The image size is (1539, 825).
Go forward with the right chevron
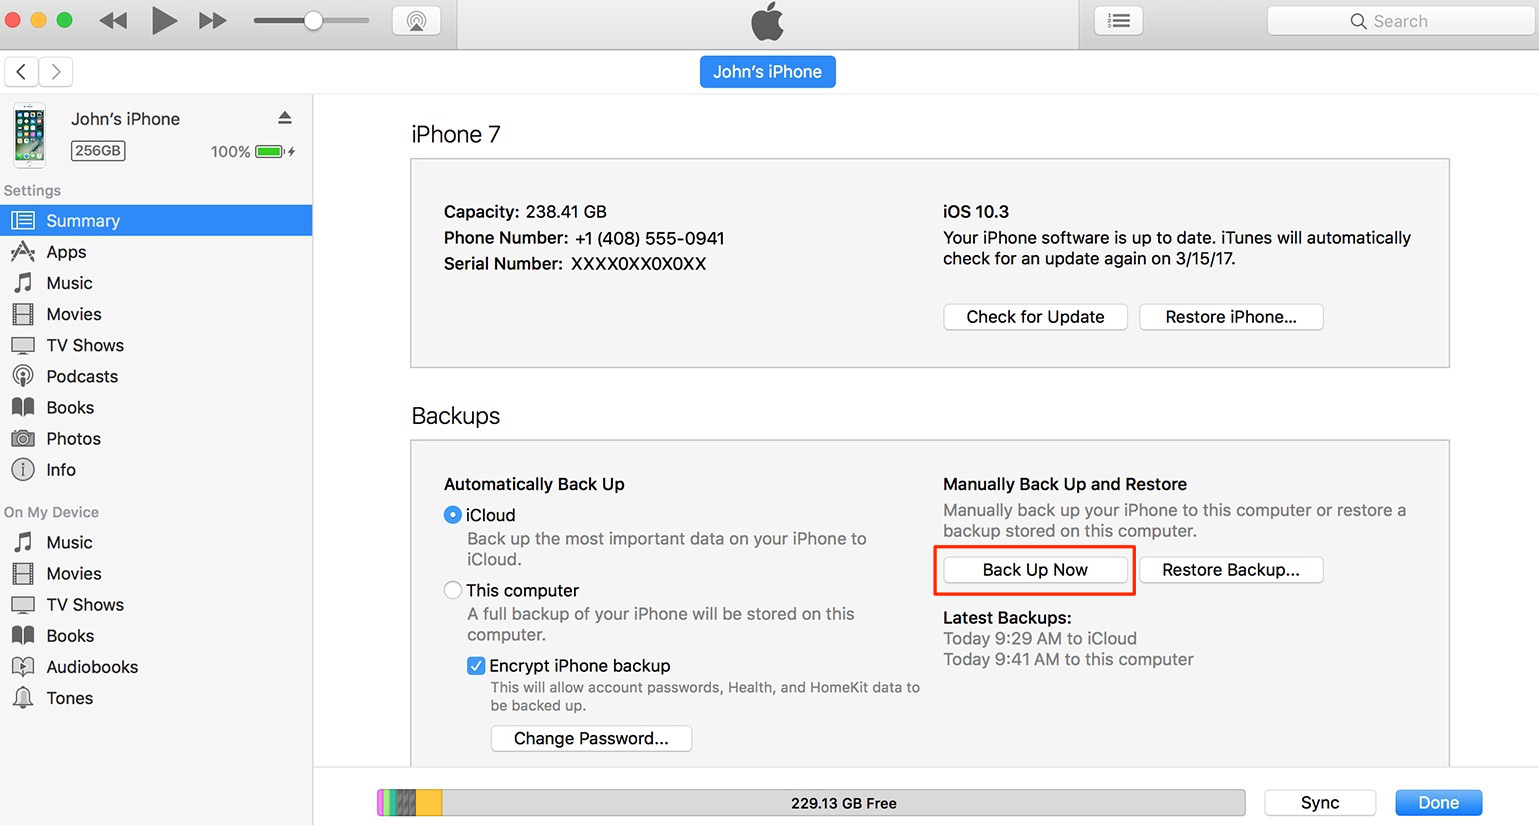click(56, 72)
